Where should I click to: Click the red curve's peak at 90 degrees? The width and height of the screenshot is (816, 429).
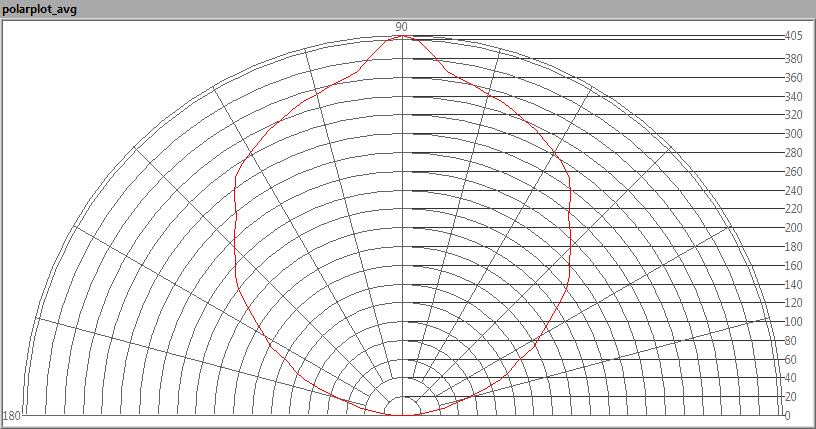click(402, 35)
